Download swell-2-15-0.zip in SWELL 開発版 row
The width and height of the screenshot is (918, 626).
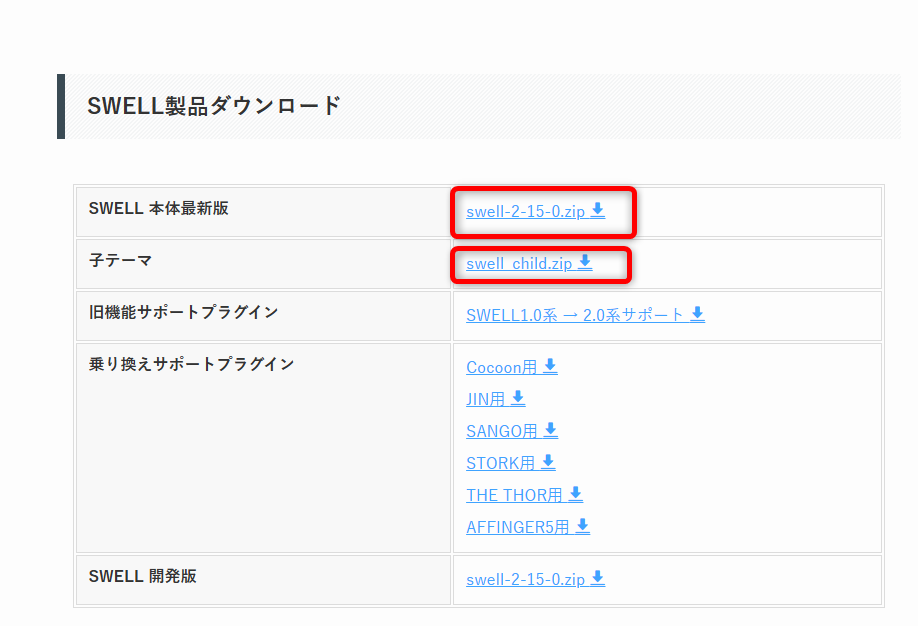535,579
